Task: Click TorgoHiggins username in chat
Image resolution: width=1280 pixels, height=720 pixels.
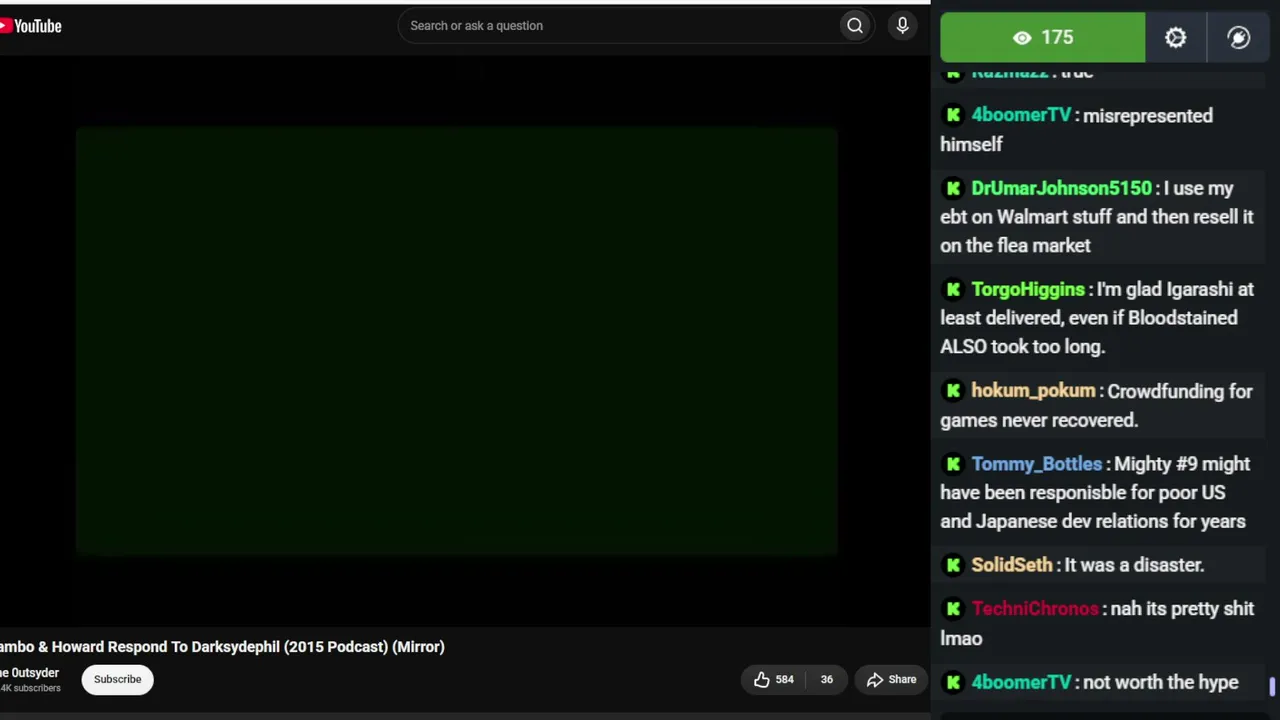Action: [1027, 289]
